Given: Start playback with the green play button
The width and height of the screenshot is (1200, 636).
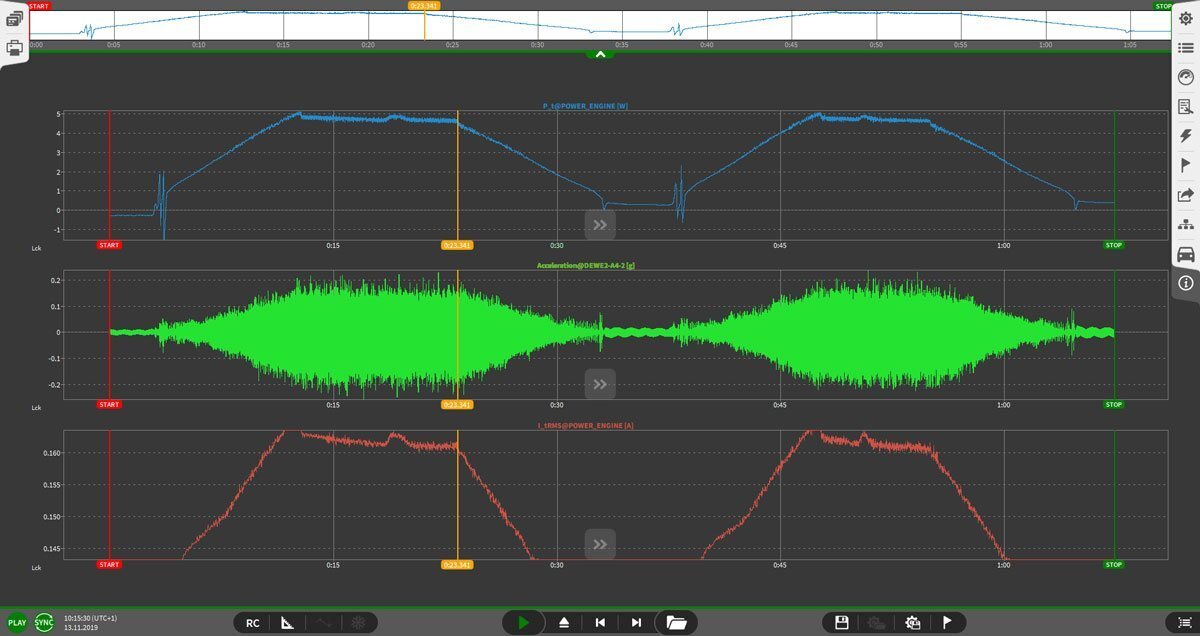Looking at the screenshot, I should [x=522, y=623].
